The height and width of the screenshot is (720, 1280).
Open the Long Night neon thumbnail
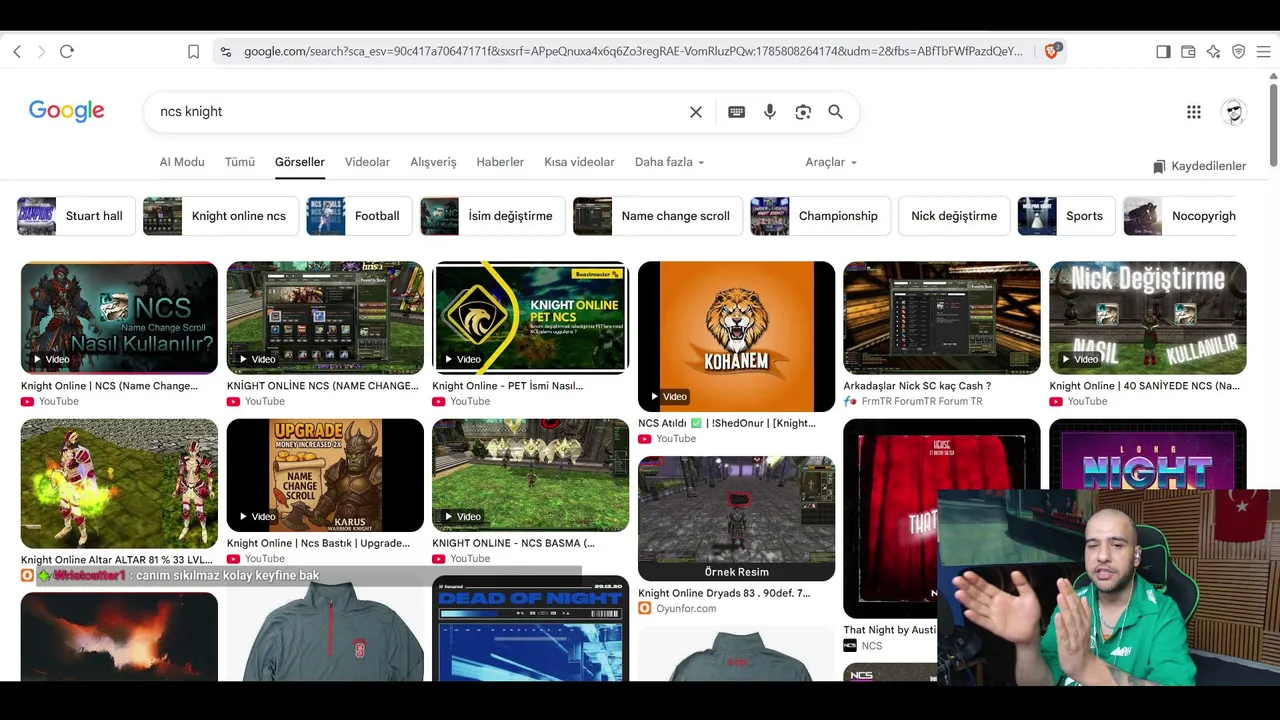click(x=1148, y=454)
